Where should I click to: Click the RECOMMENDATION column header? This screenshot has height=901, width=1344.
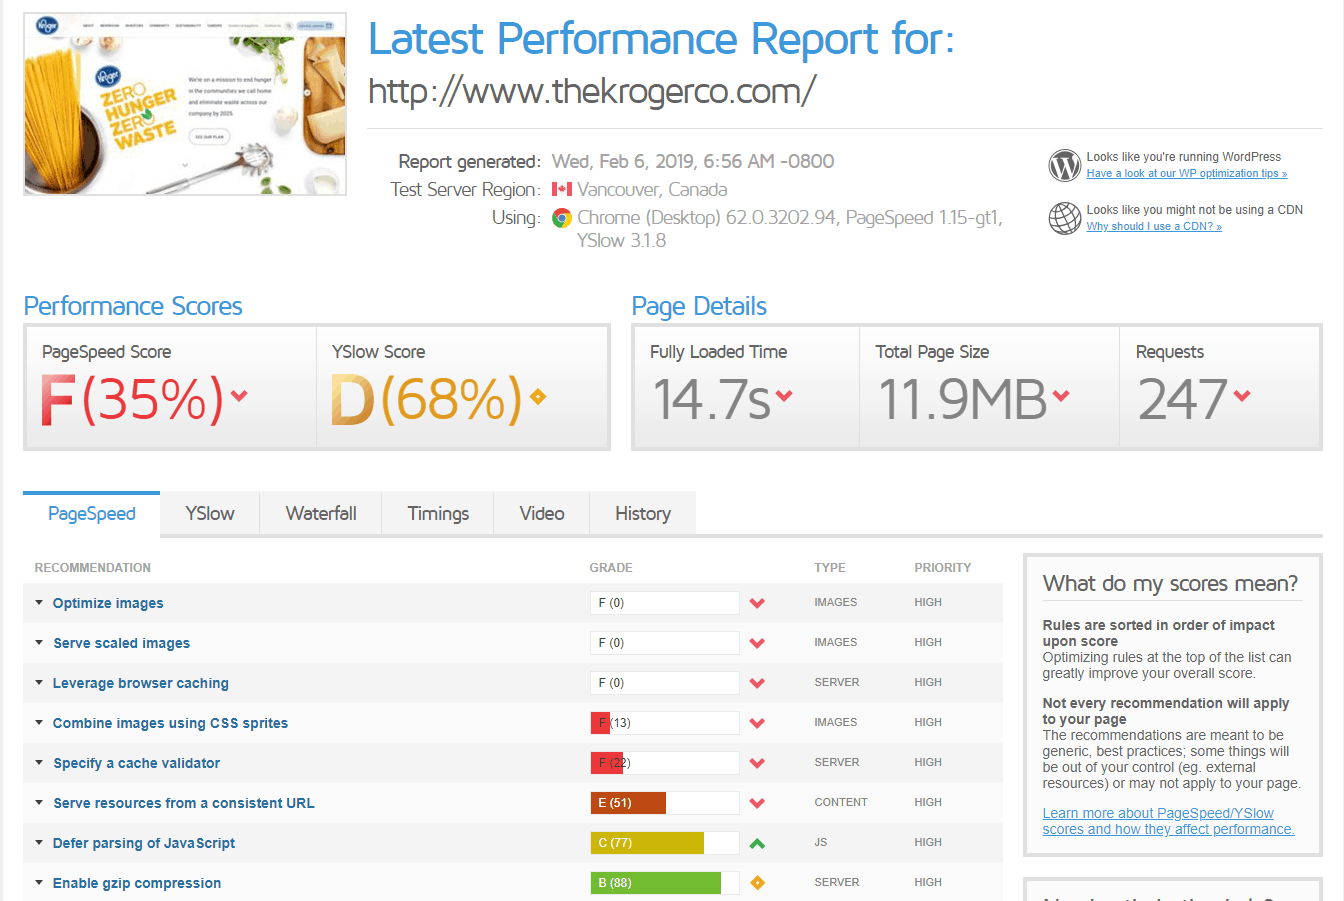[x=93, y=568]
